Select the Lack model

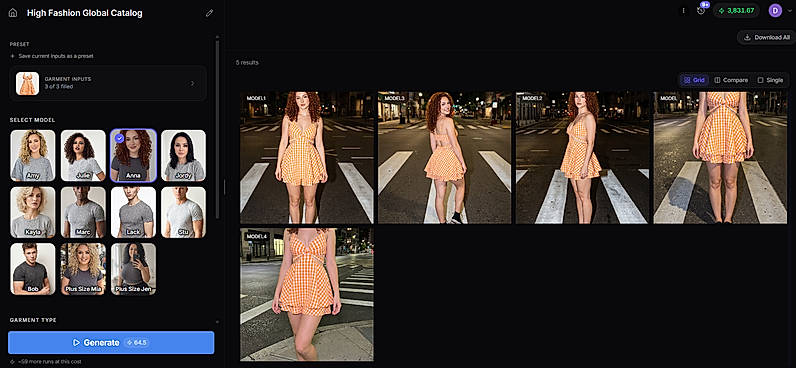[134, 212]
